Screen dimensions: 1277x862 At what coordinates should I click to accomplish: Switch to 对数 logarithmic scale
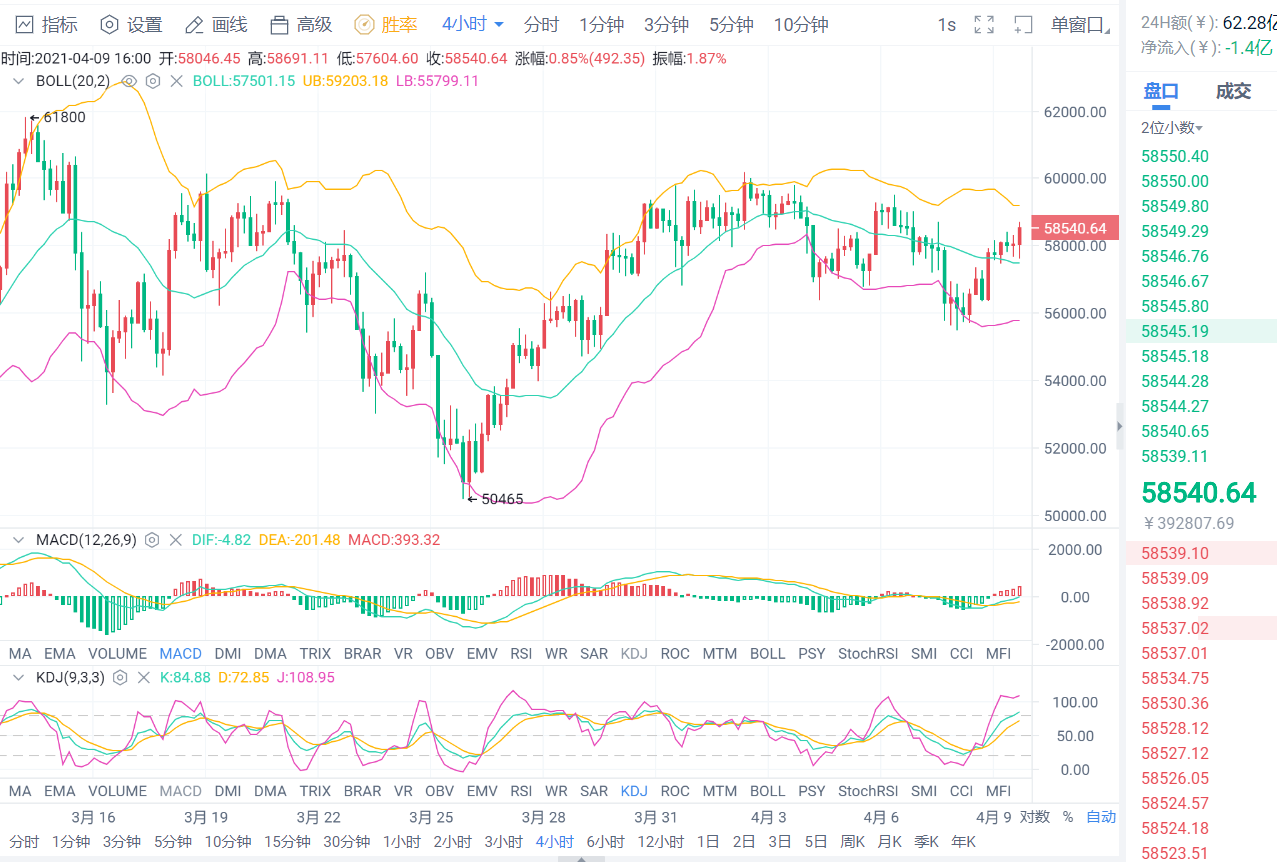click(x=1034, y=816)
